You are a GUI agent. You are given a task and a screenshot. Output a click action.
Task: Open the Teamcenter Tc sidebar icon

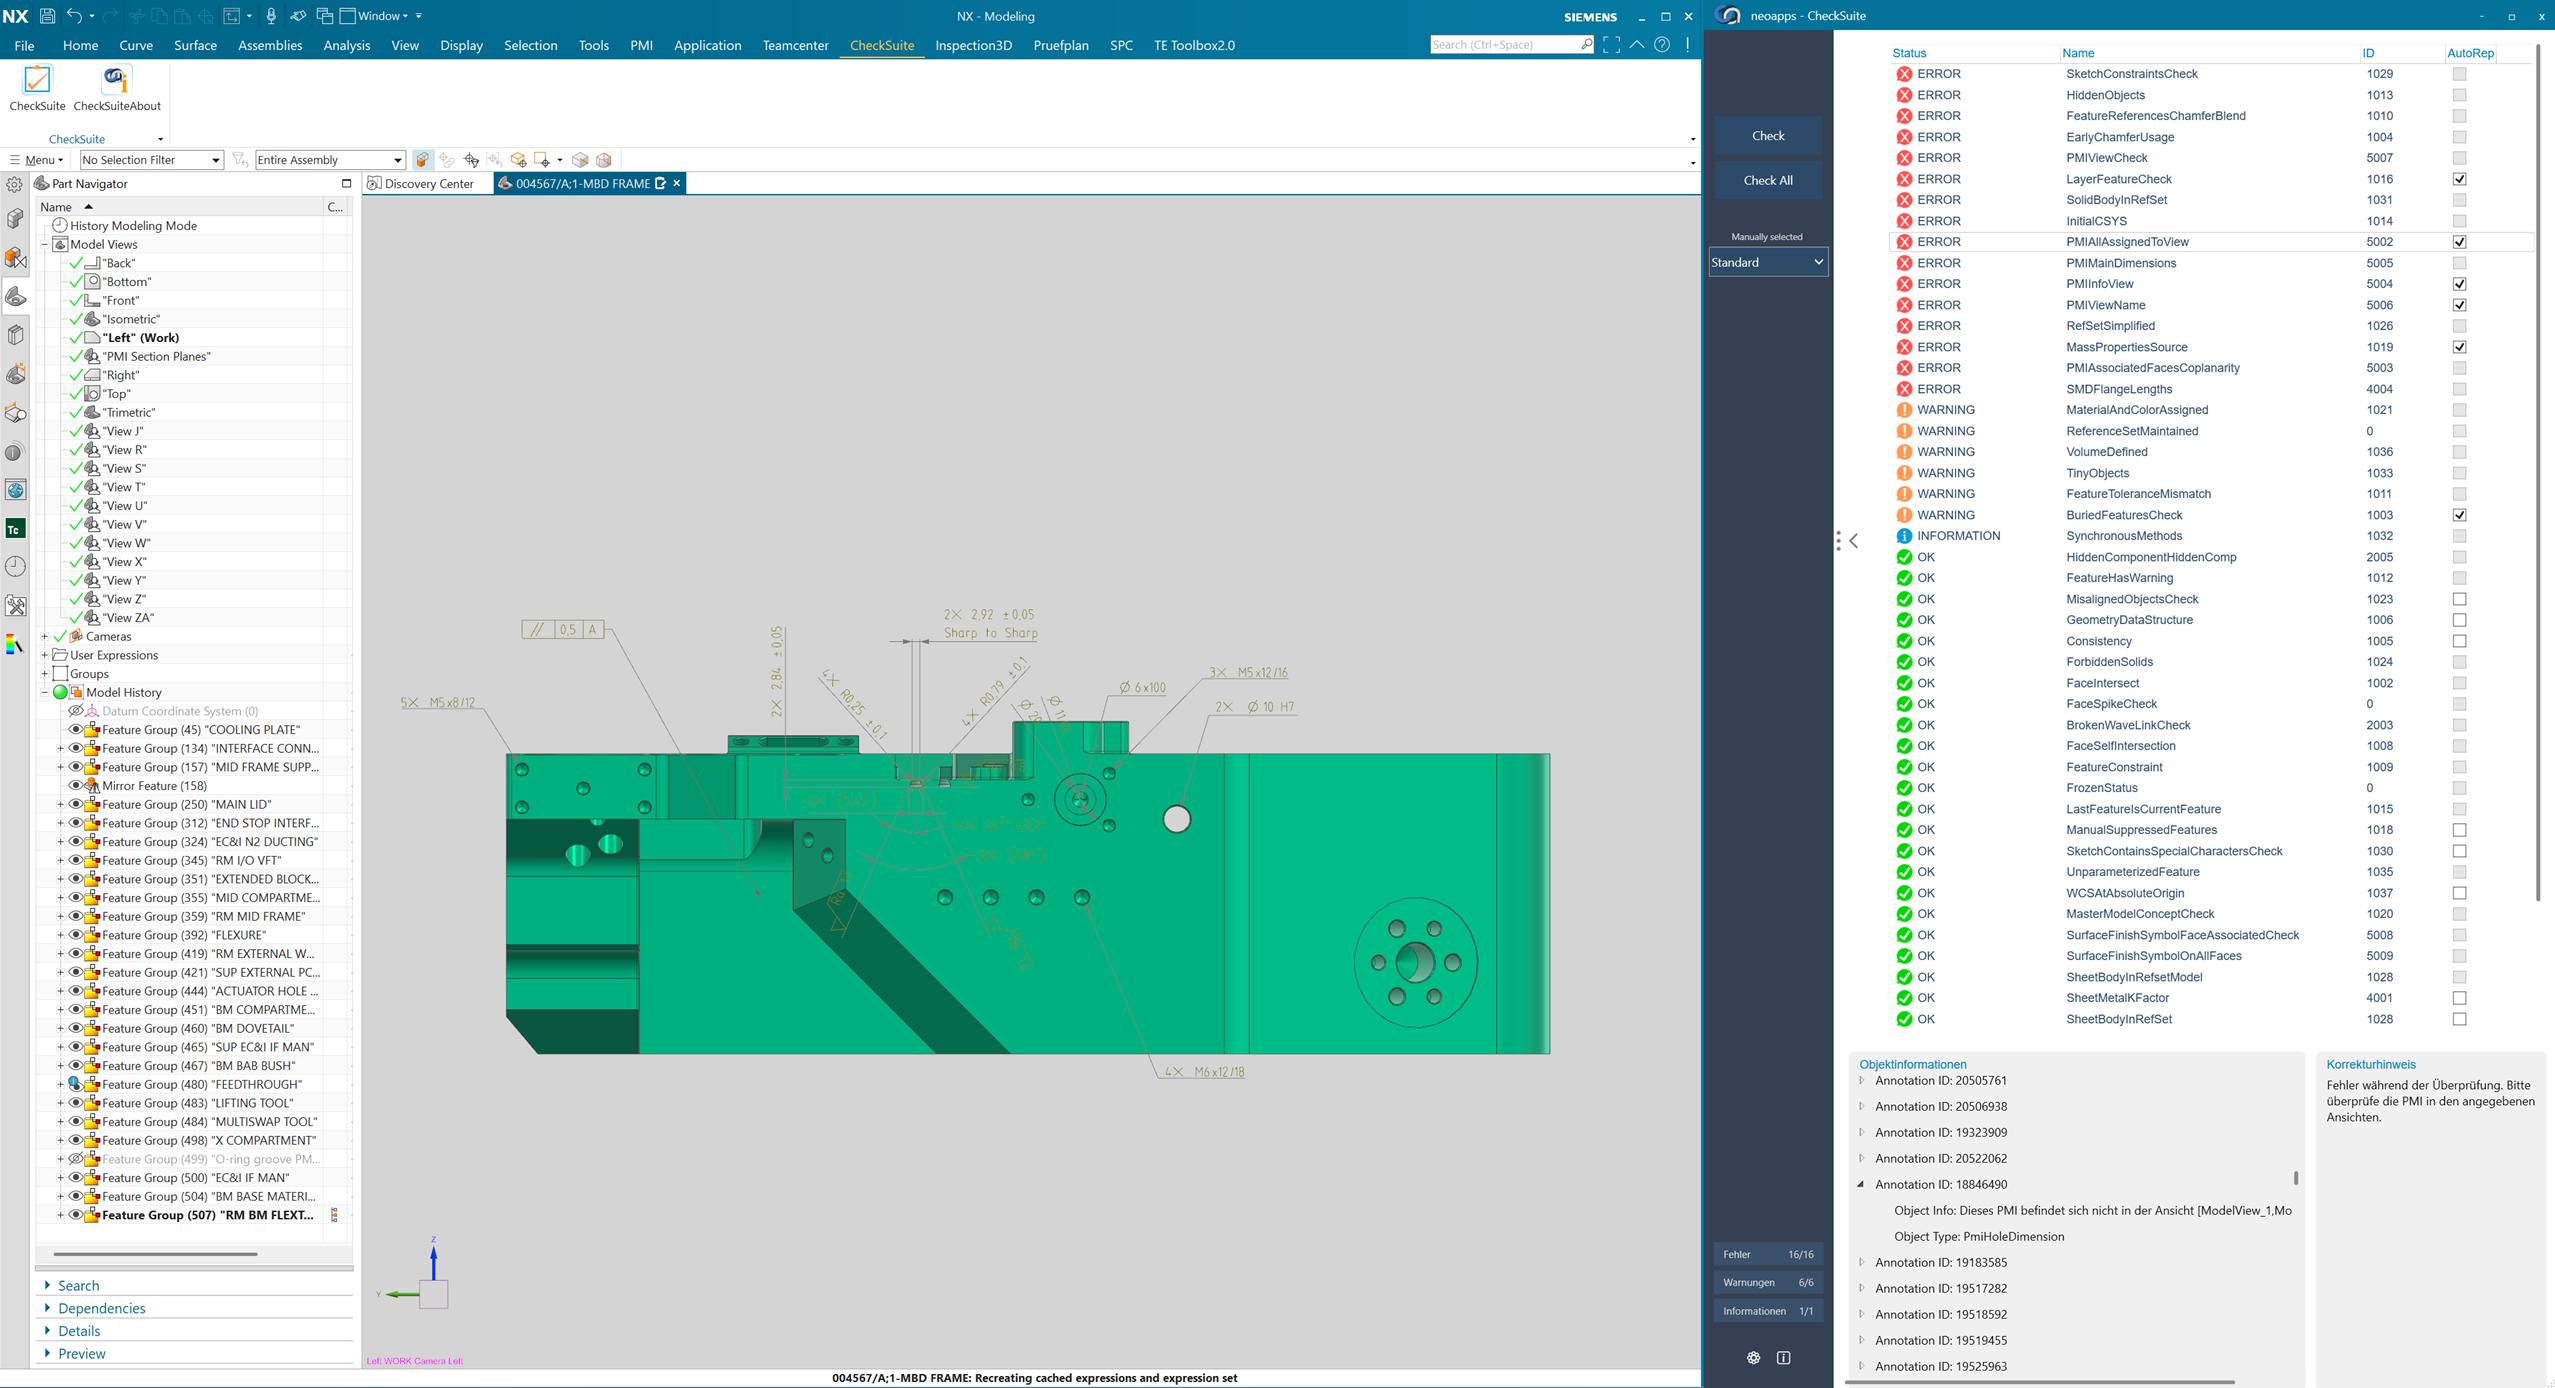(x=15, y=529)
